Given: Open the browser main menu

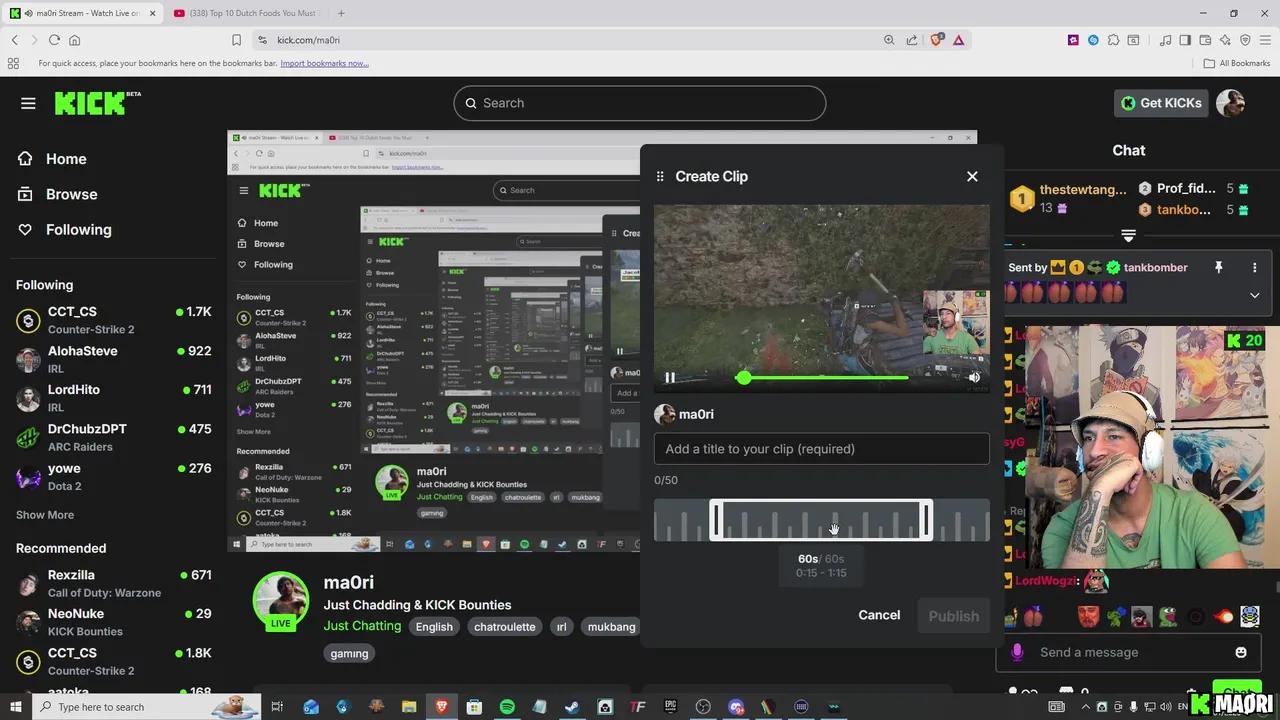Looking at the screenshot, I should tap(1265, 40).
